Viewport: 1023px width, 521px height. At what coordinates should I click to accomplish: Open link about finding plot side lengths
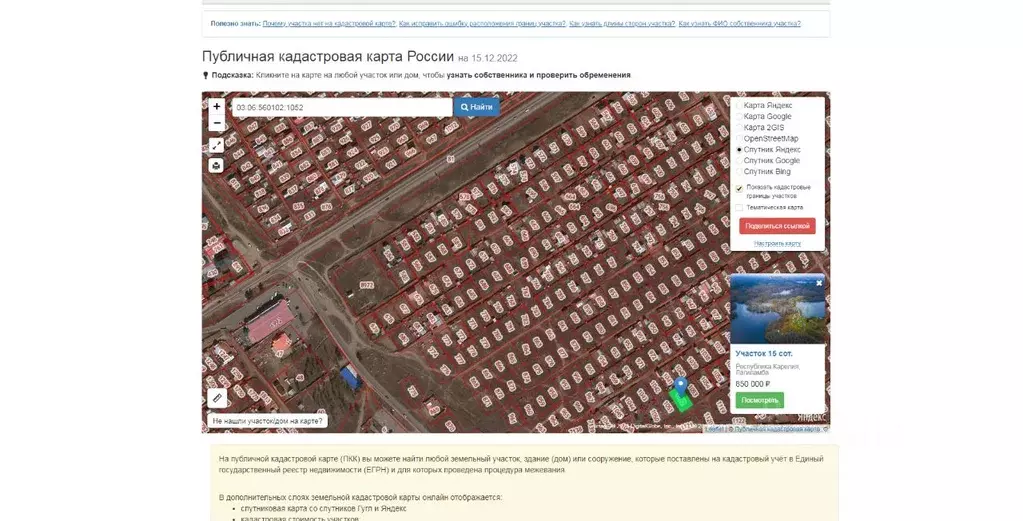[x=622, y=23]
